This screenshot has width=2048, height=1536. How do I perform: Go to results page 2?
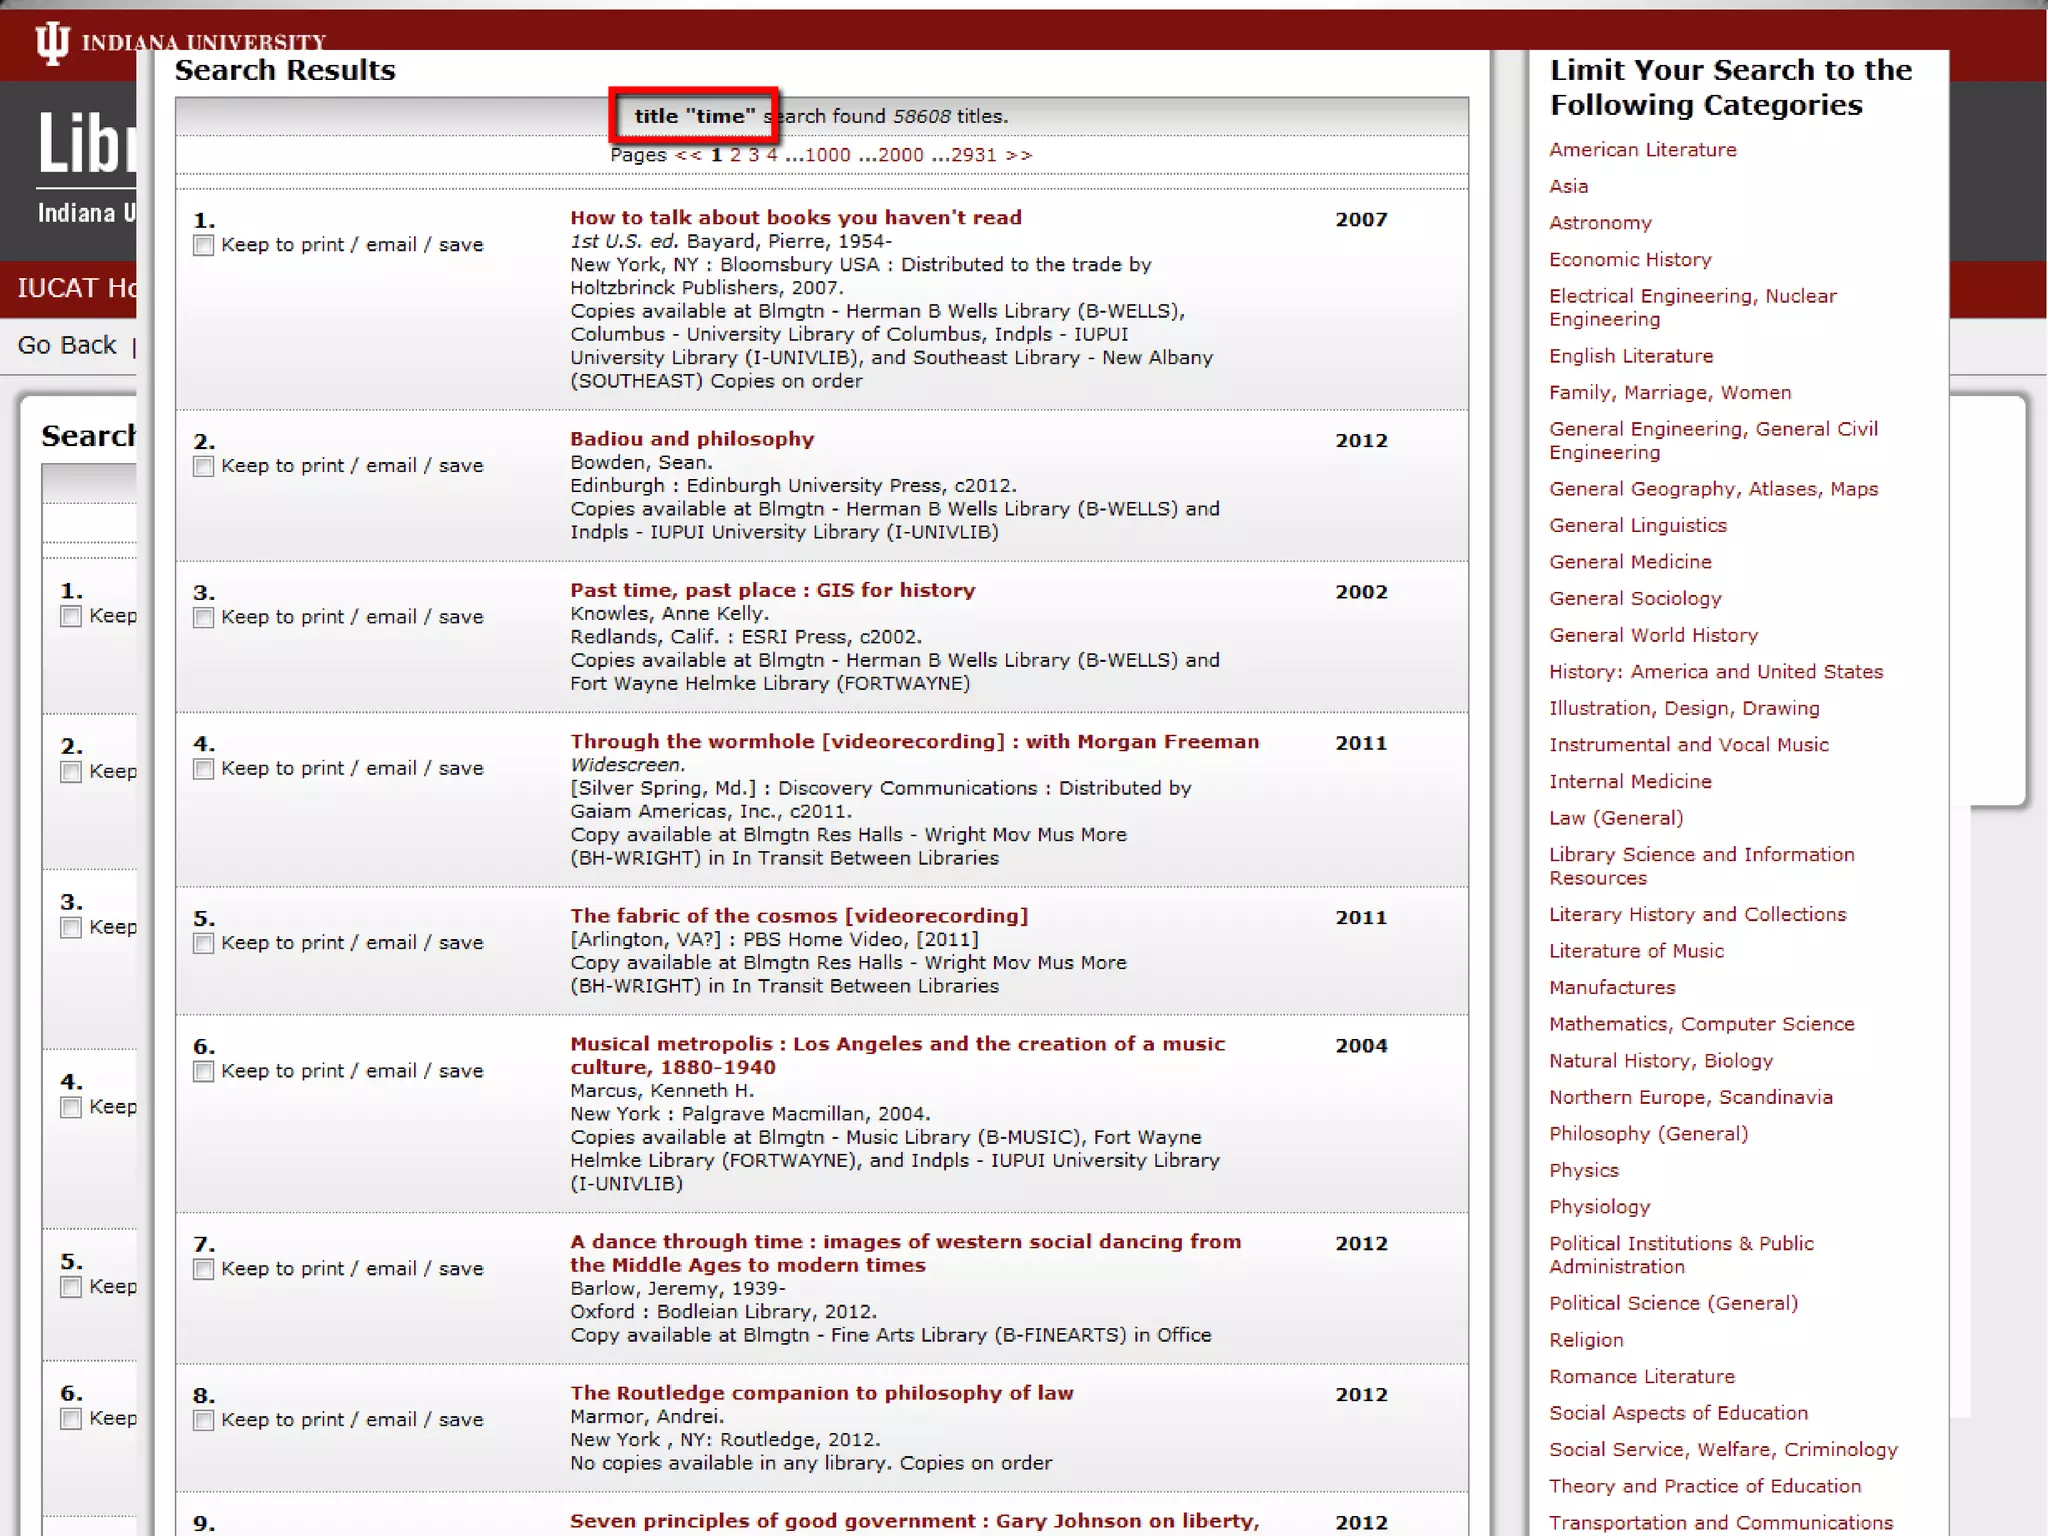click(x=735, y=155)
